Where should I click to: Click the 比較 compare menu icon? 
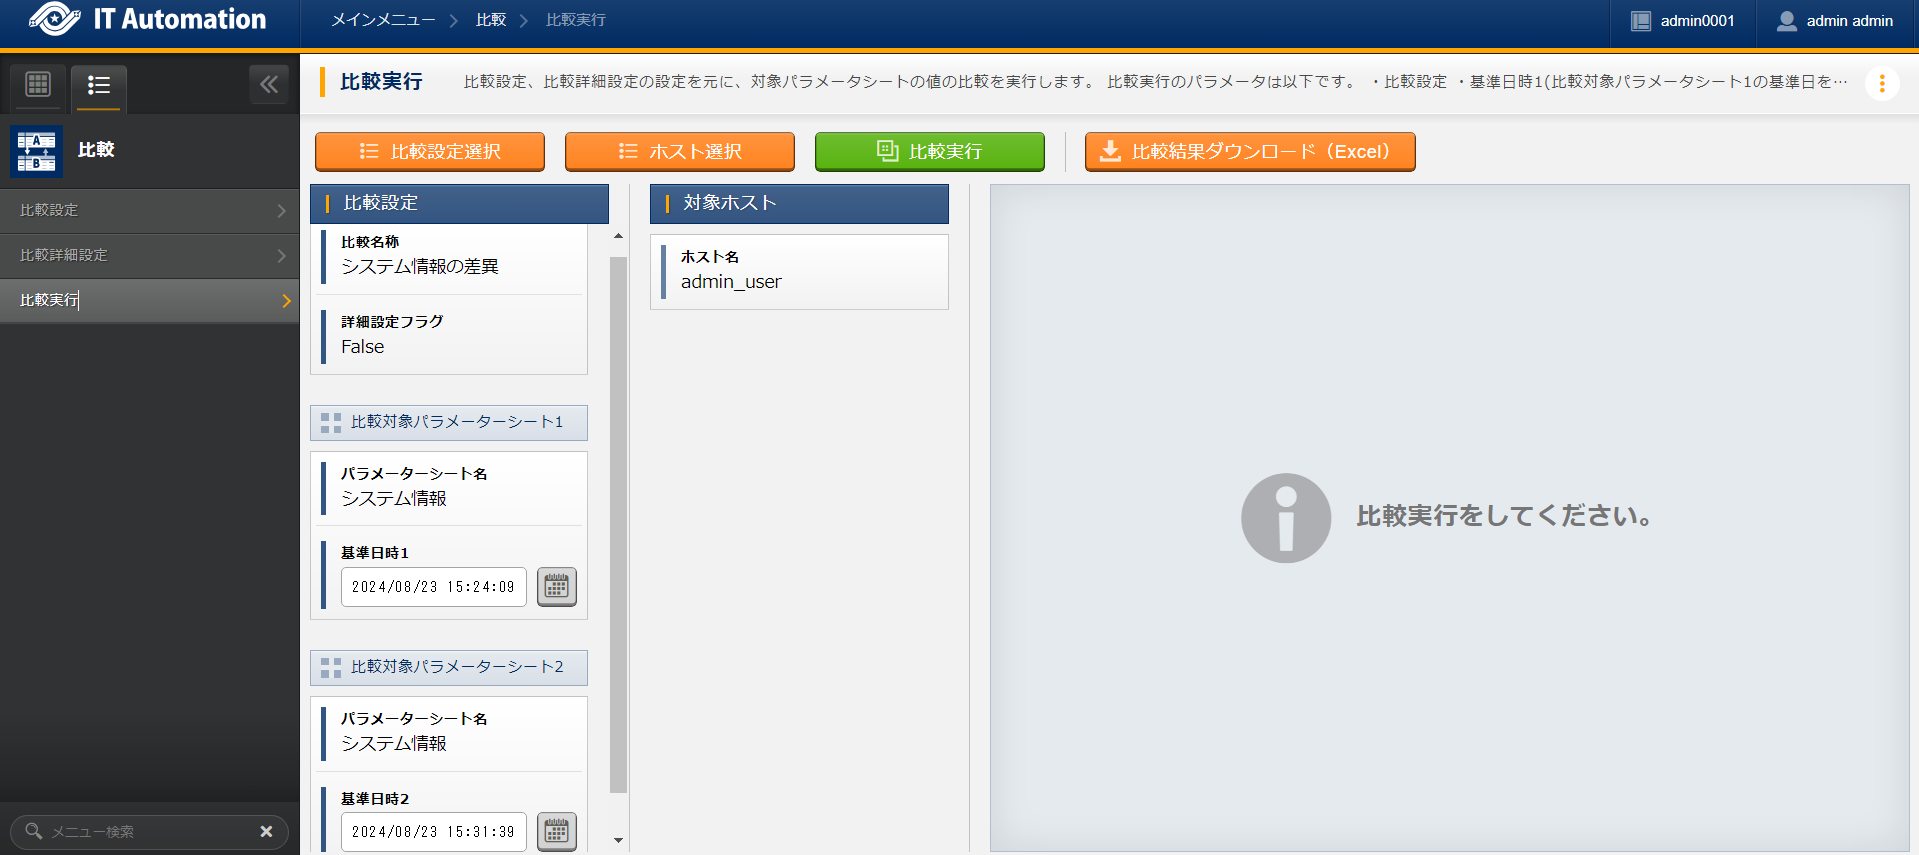click(37, 150)
